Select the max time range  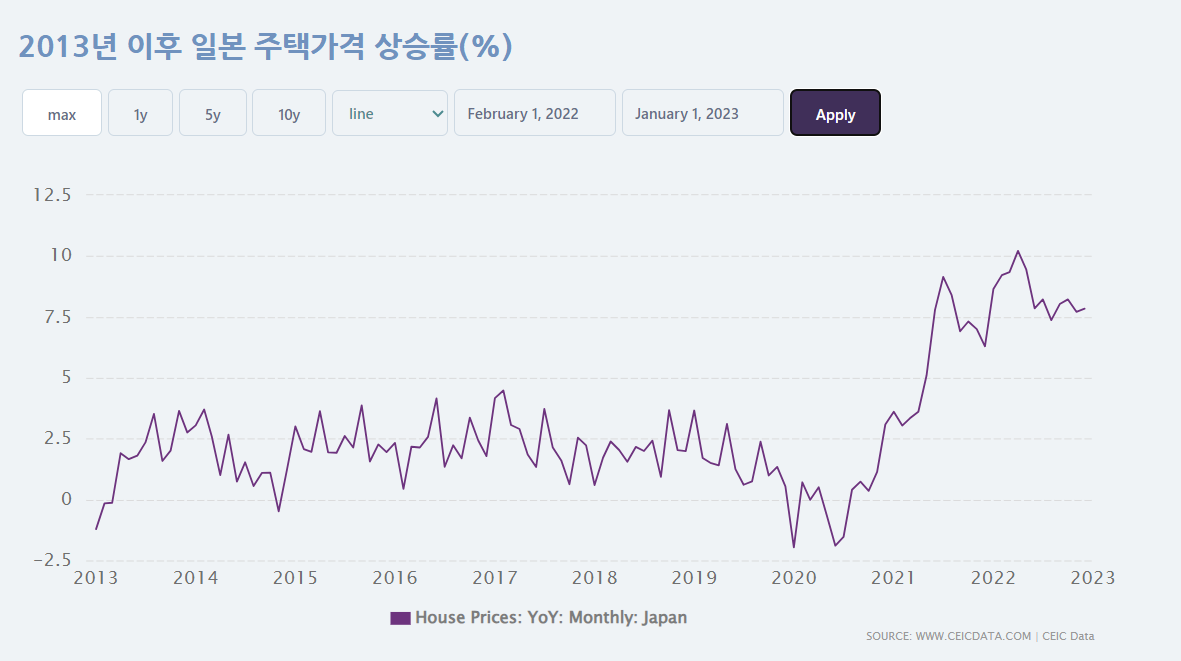tap(61, 112)
